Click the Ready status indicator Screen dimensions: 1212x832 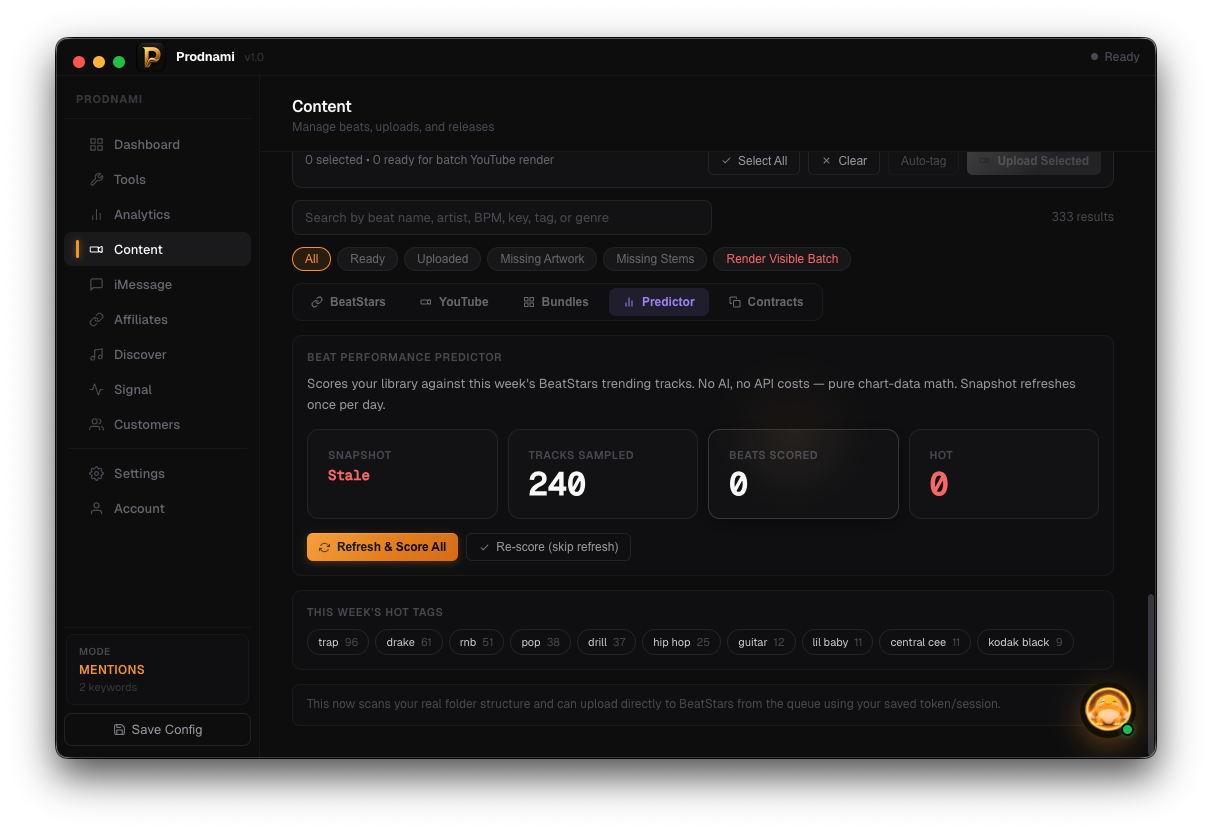click(1115, 57)
